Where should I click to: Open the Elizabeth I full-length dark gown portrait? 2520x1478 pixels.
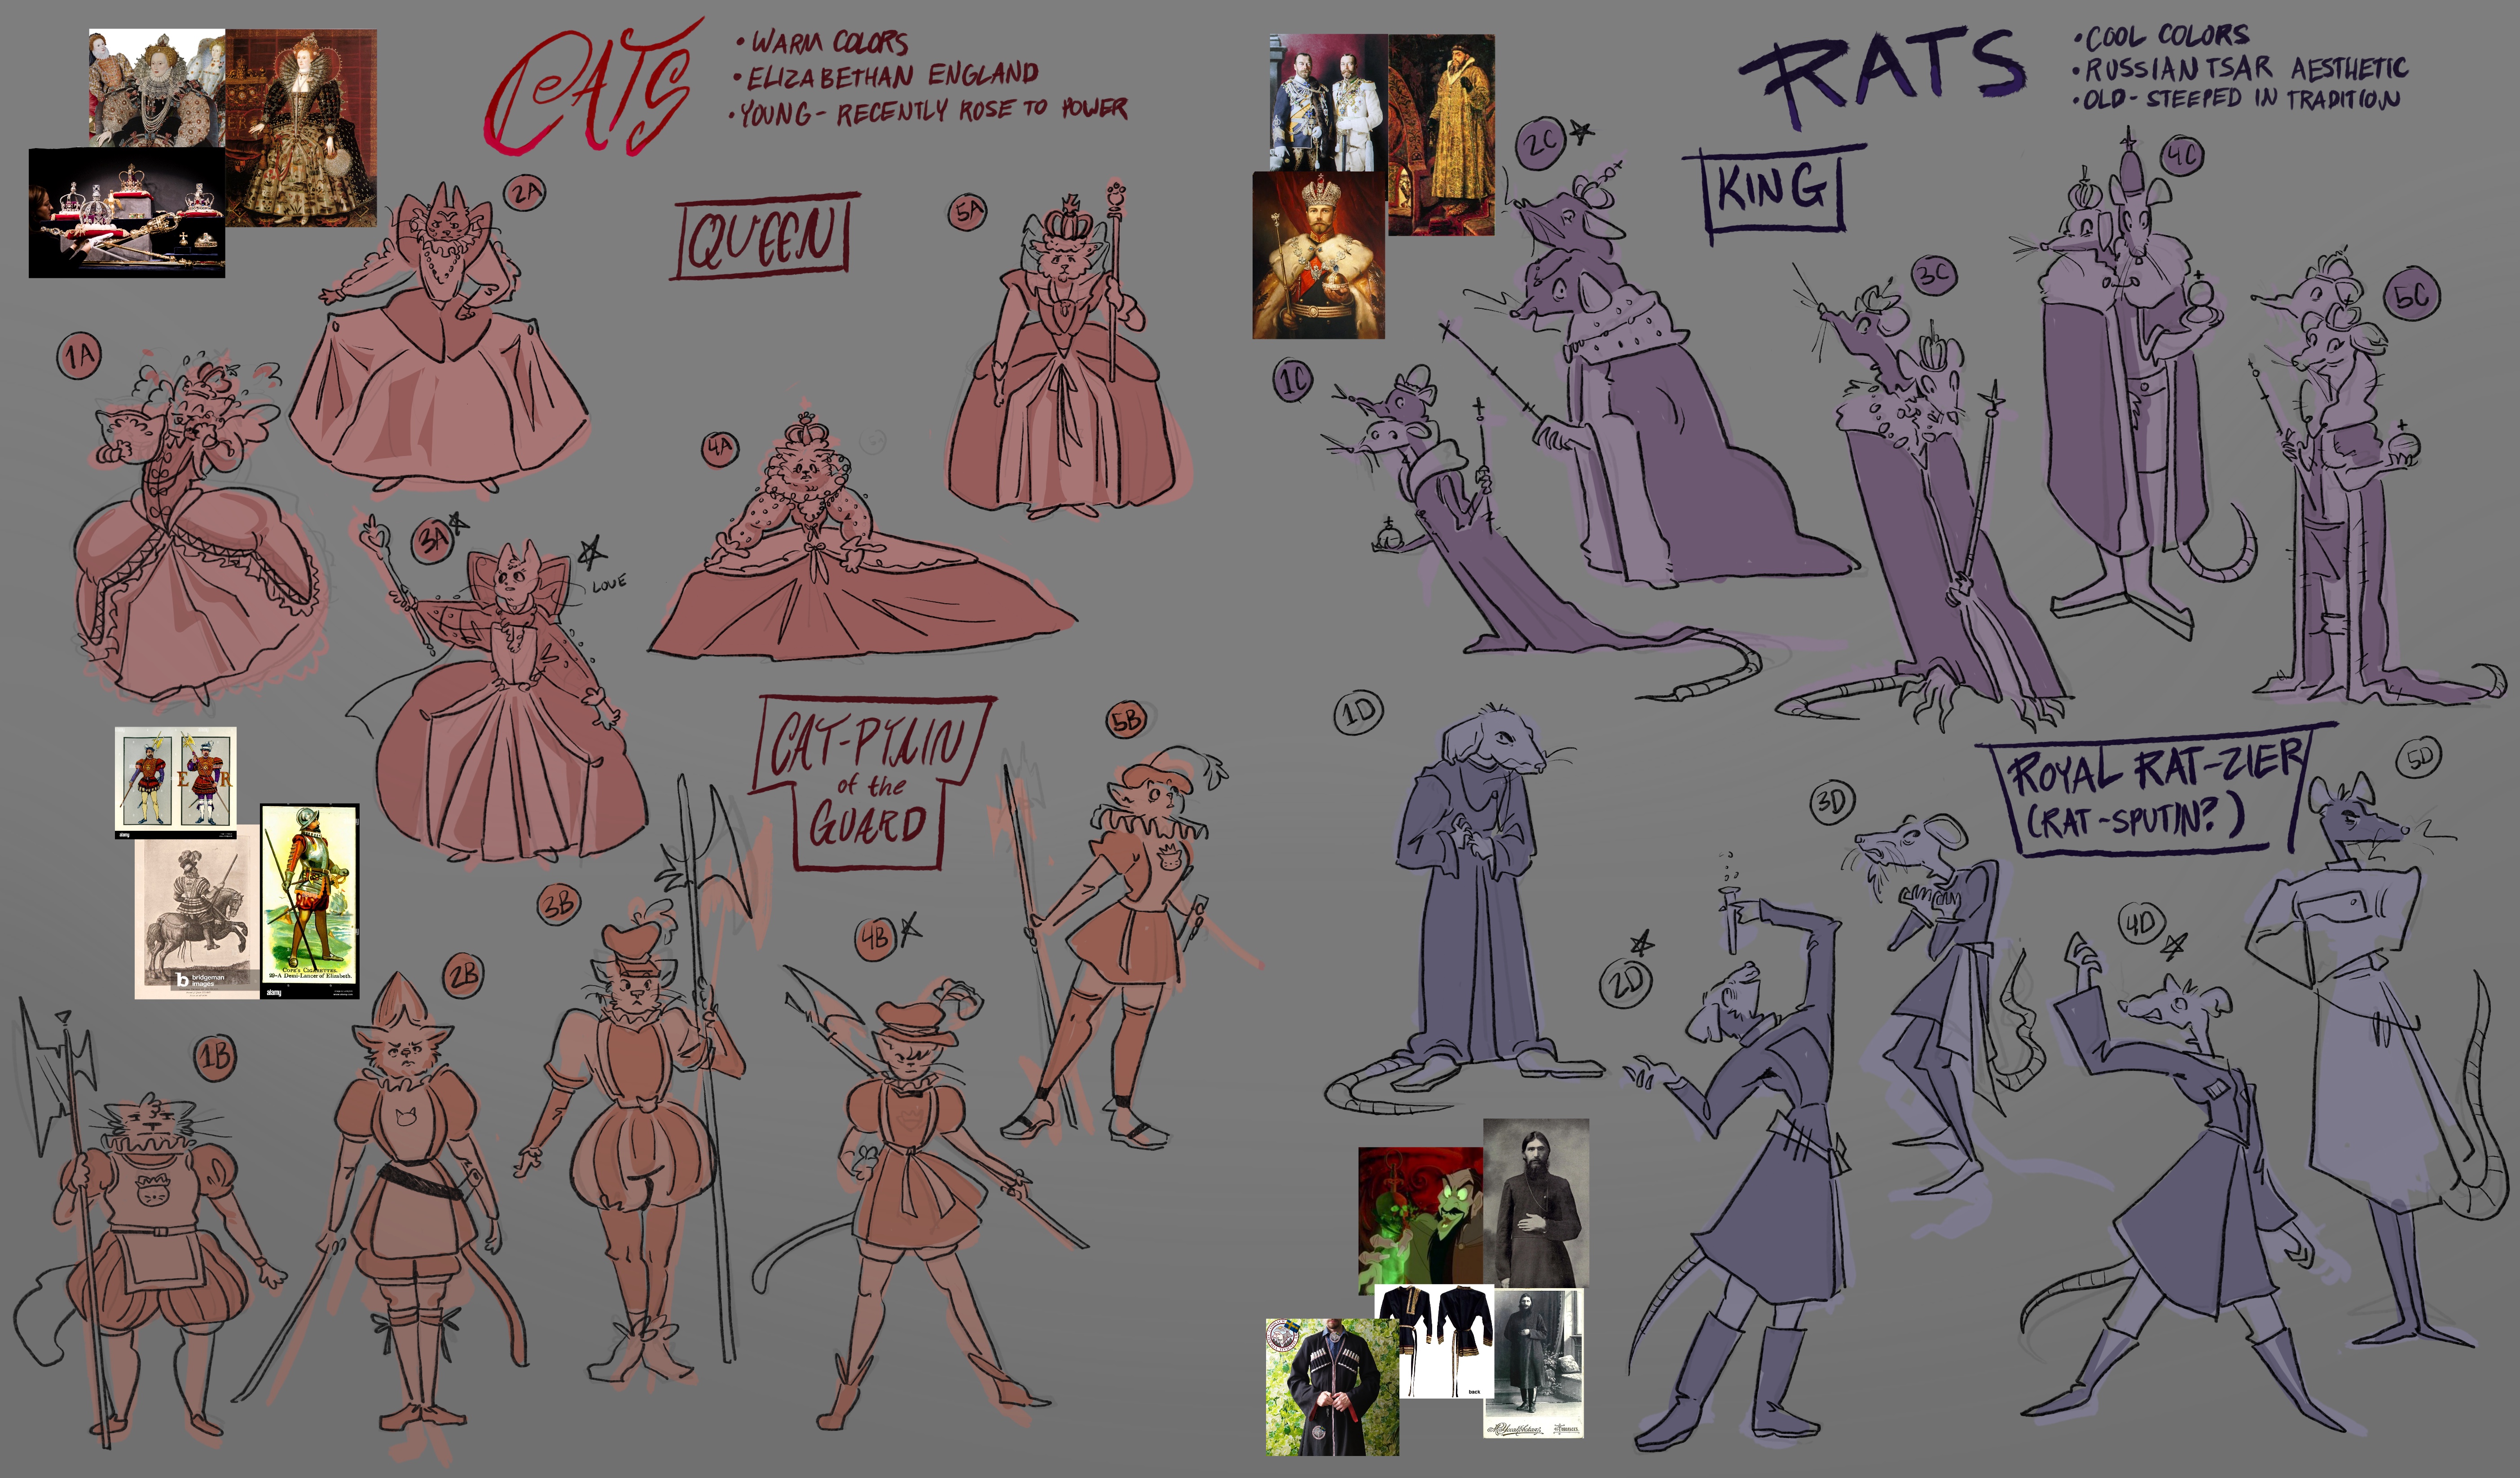tap(301, 127)
